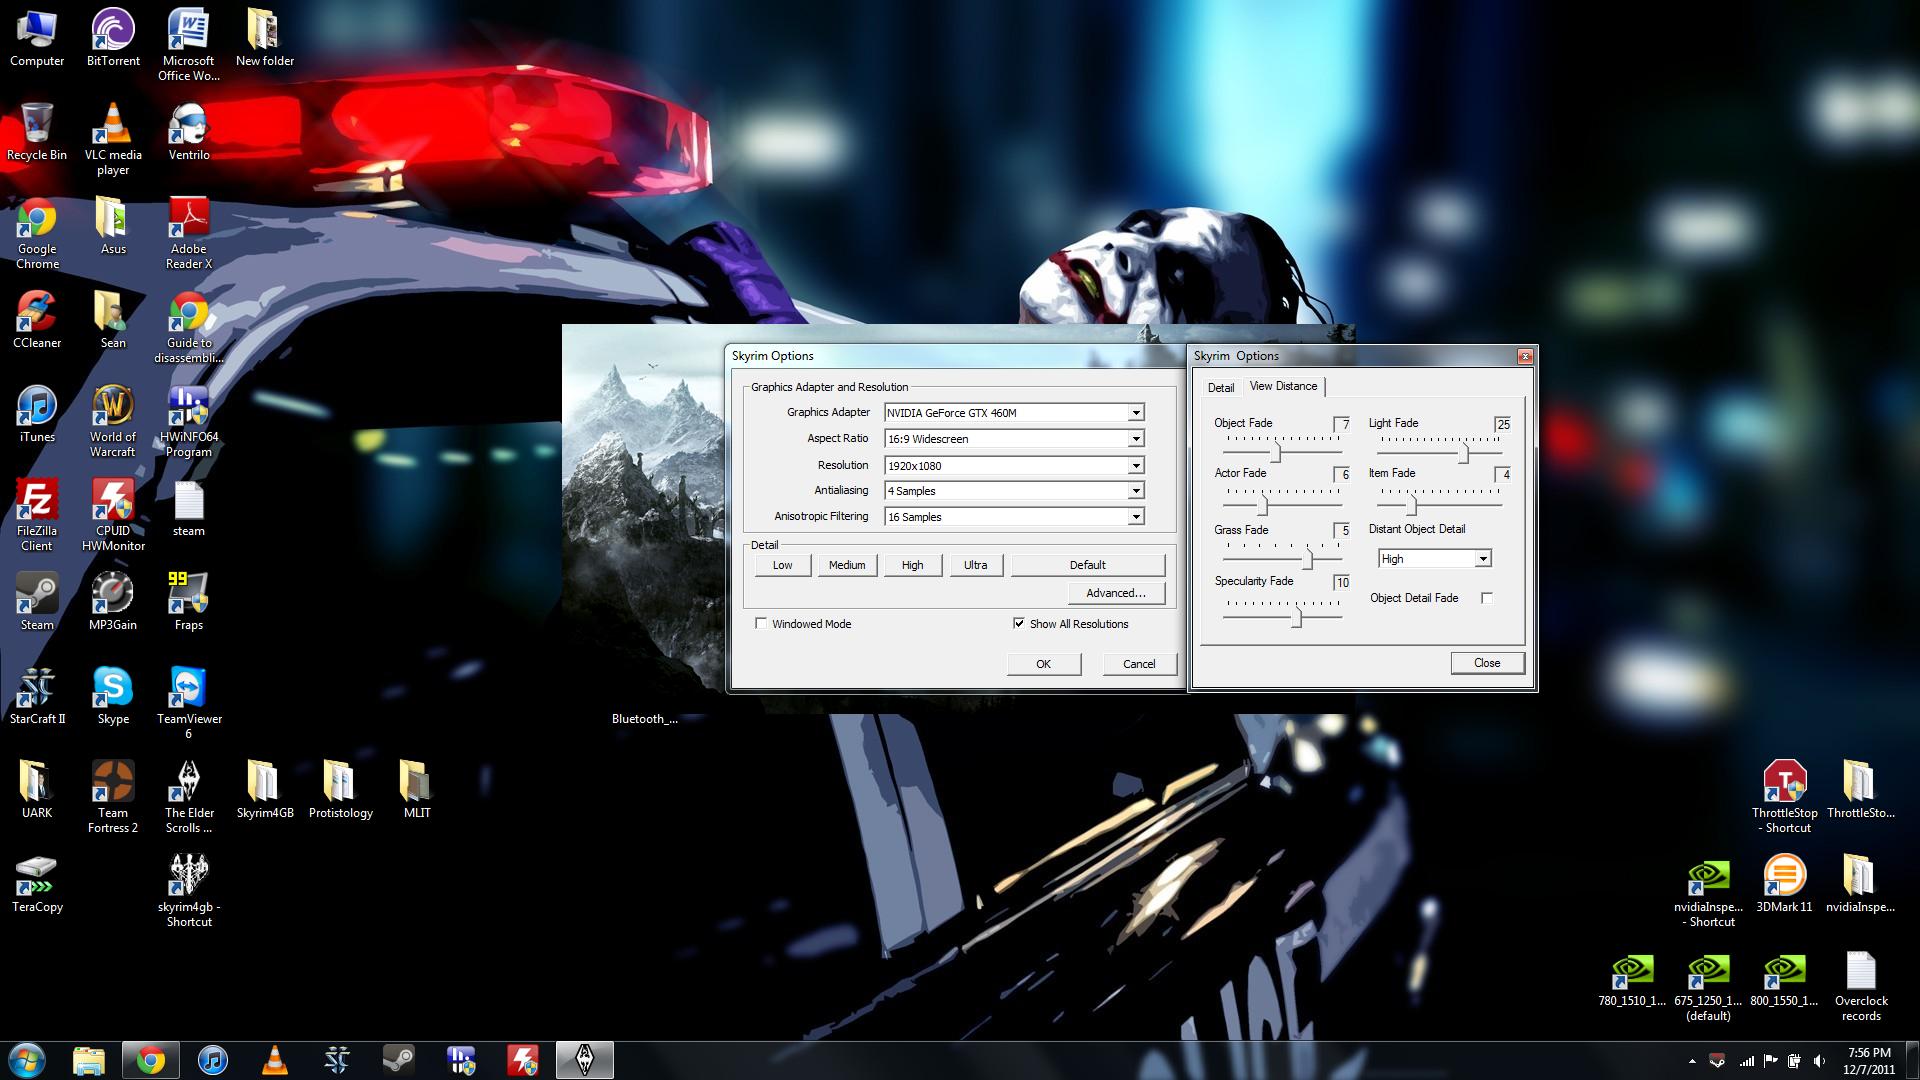Open the TeamViewer 6 desktop icon
This screenshot has width=1920, height=1080.
point(189,703)
